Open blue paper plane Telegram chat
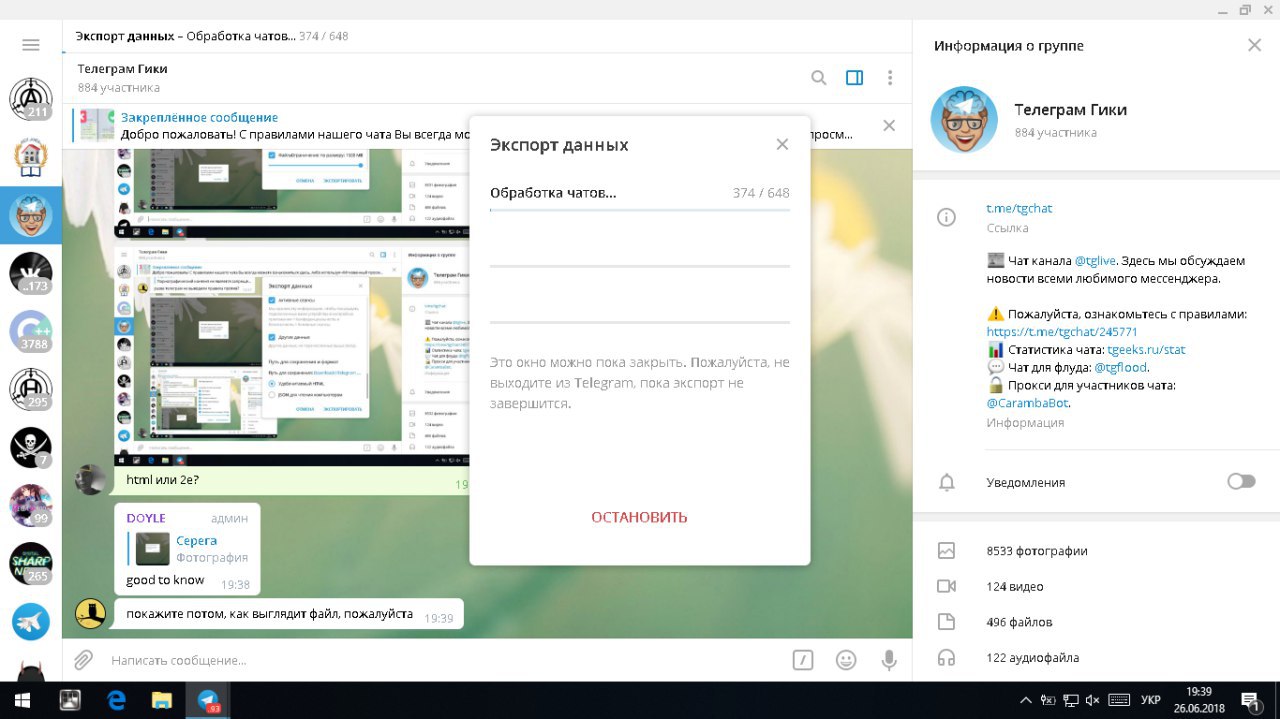 point(31,621)
